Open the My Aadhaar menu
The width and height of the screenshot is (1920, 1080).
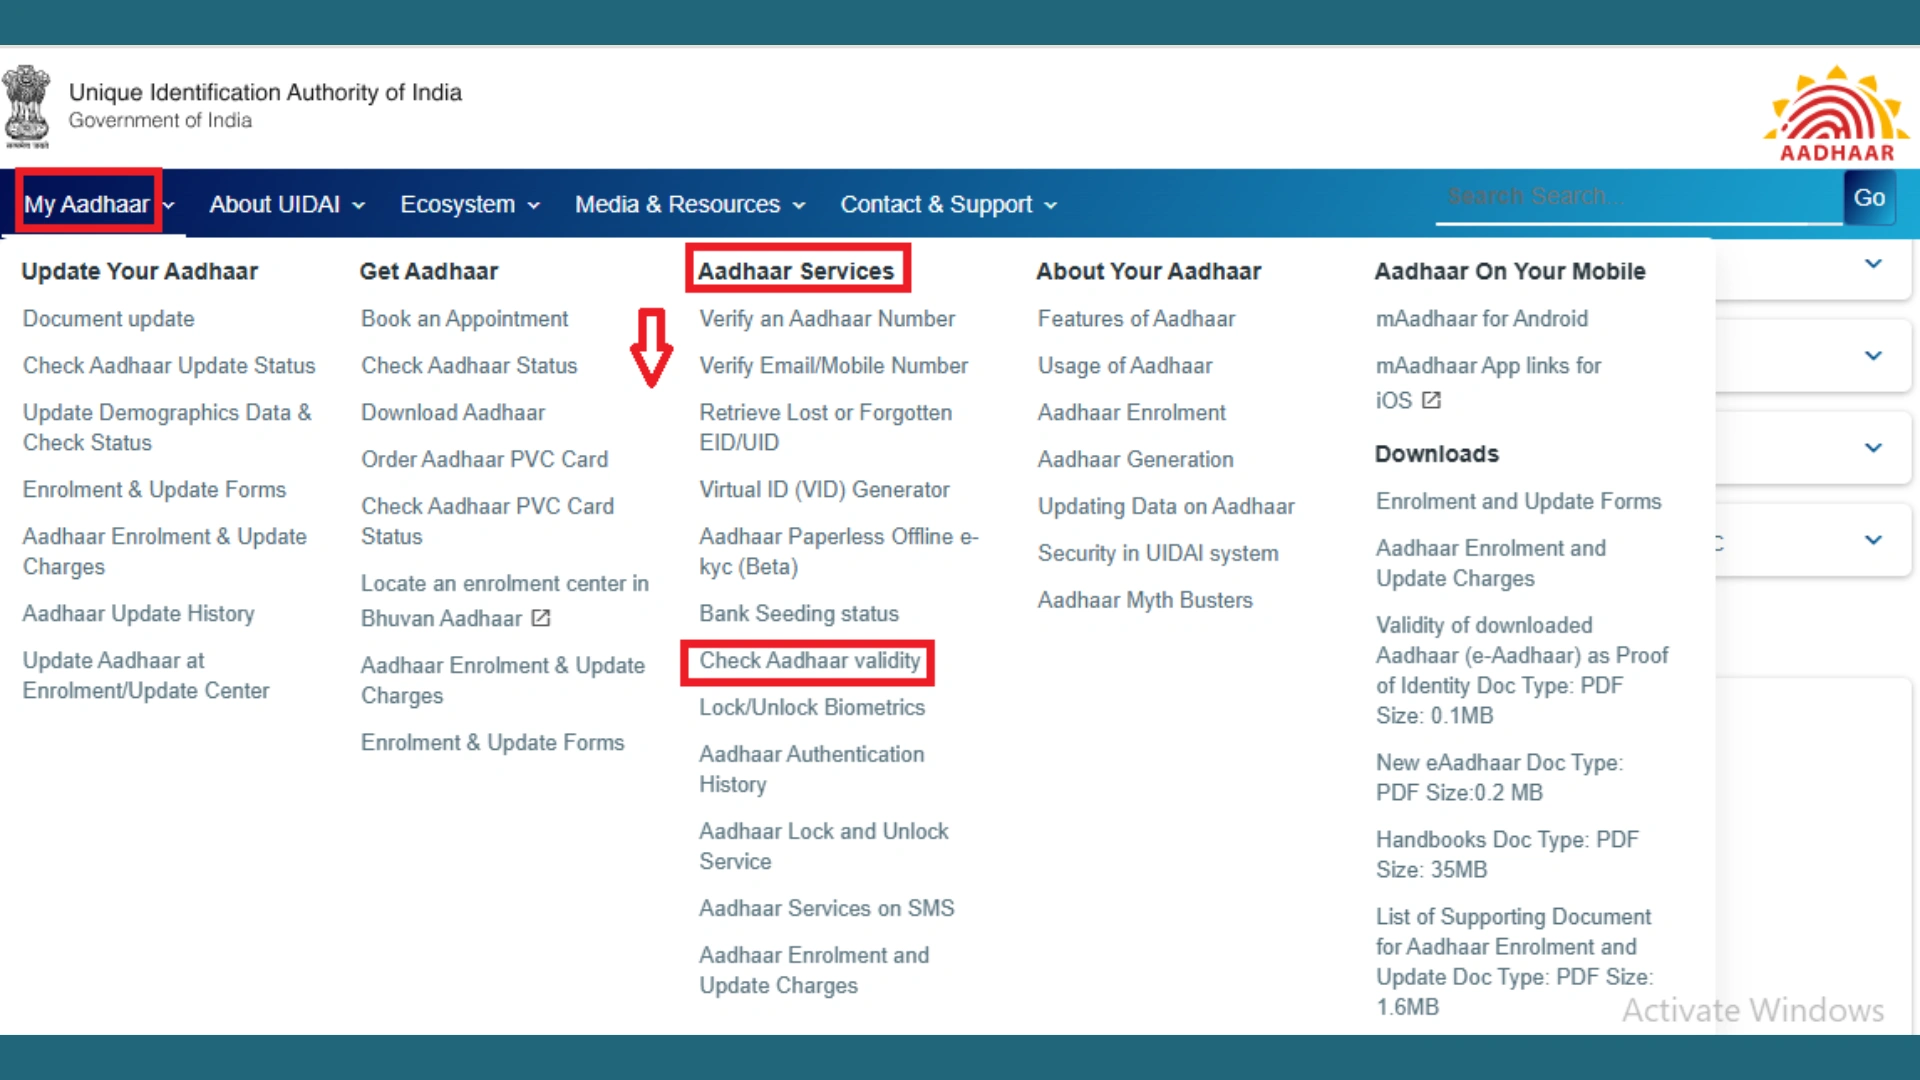point(87,204)
